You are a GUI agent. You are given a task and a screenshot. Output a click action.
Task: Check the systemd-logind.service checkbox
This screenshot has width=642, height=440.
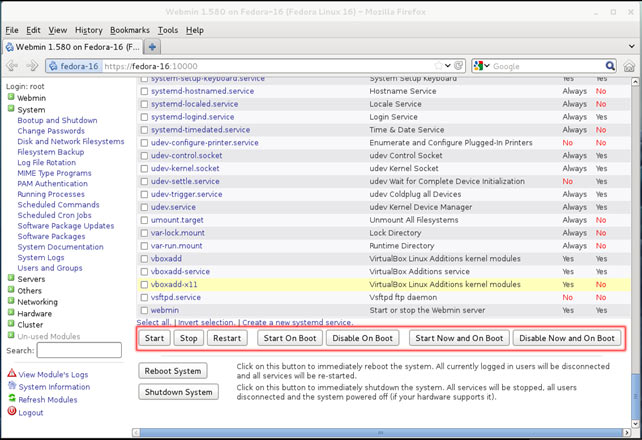tap(144, 117)
